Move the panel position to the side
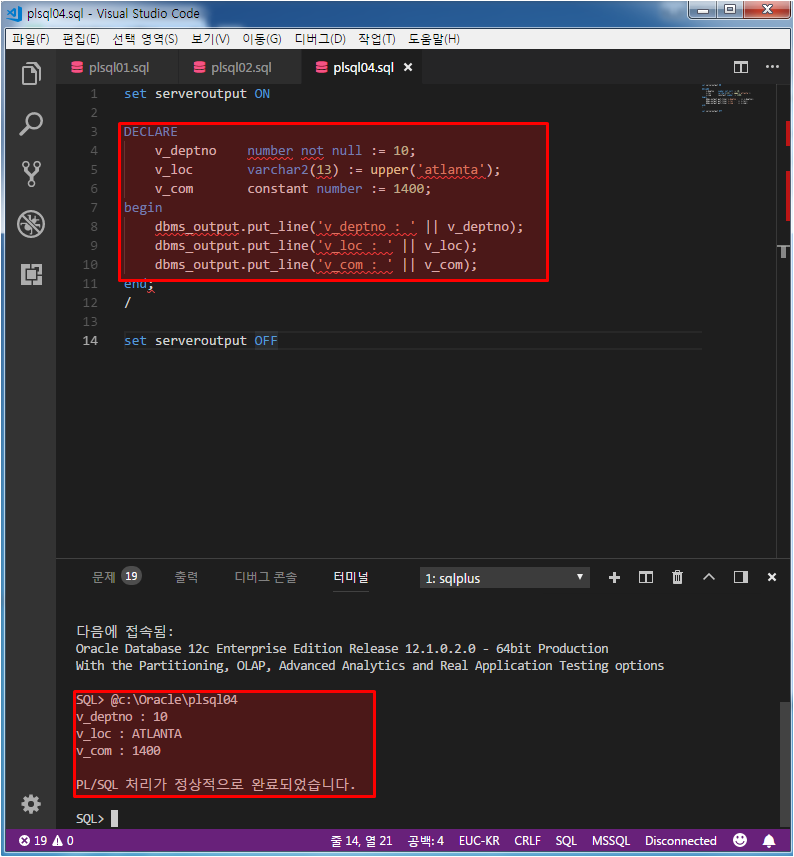The height and width of the screenshot is (857, 794). (740, 577)
